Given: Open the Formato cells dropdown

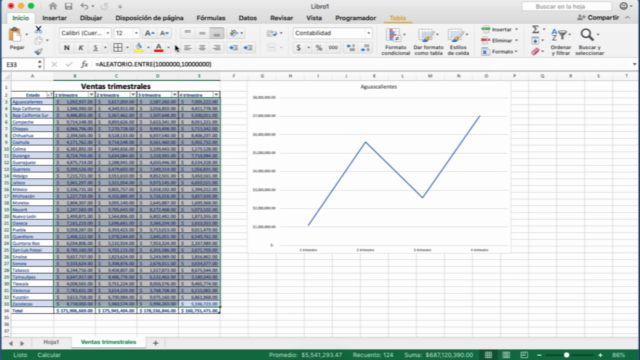Looking at the screenshot, I should click(x=500, y=51).
